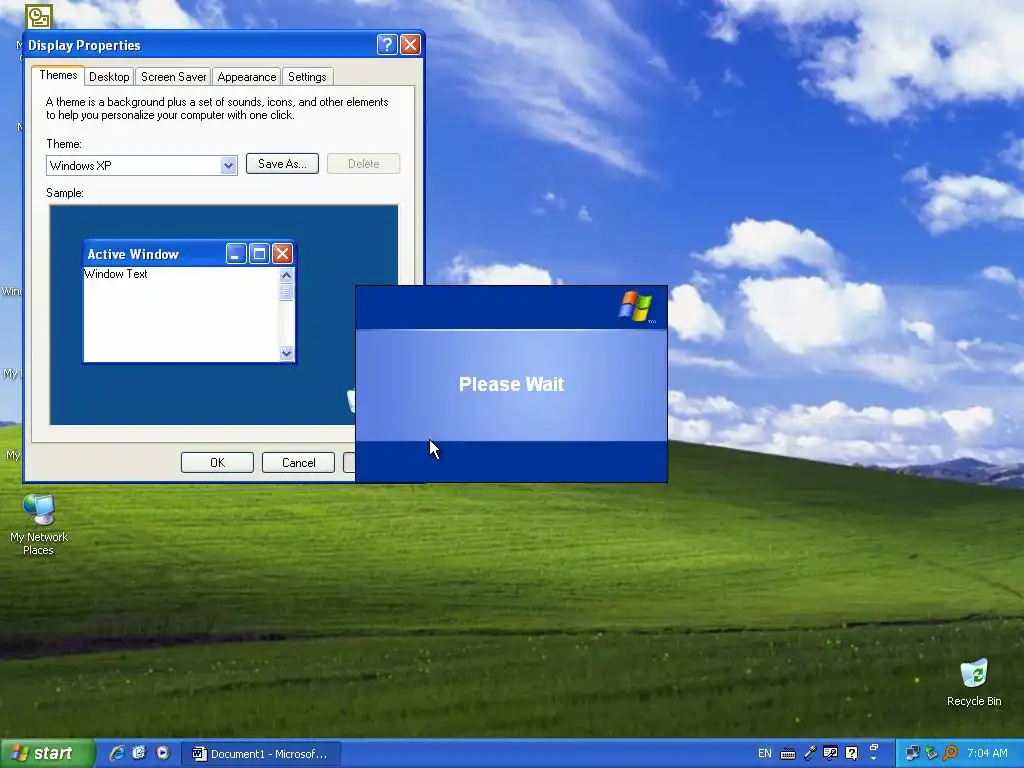The image size is (1024, 768).
Task: Click the language bar restore icon
Action: (x=874, y=747)
